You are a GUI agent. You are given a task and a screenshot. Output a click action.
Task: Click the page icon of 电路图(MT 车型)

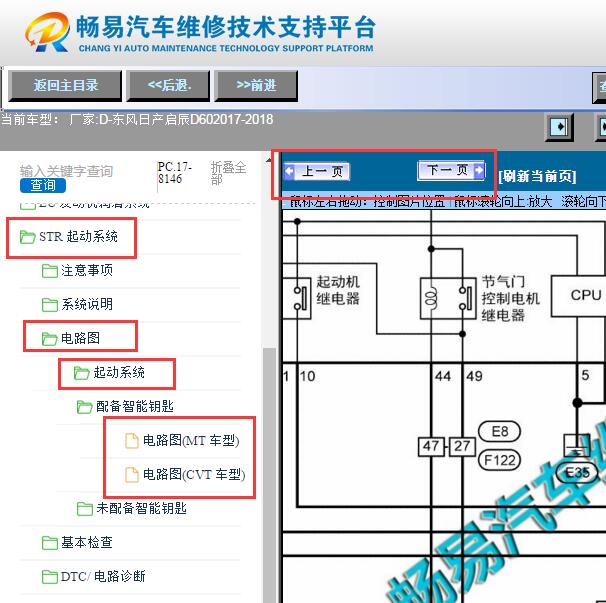(132, 441)
